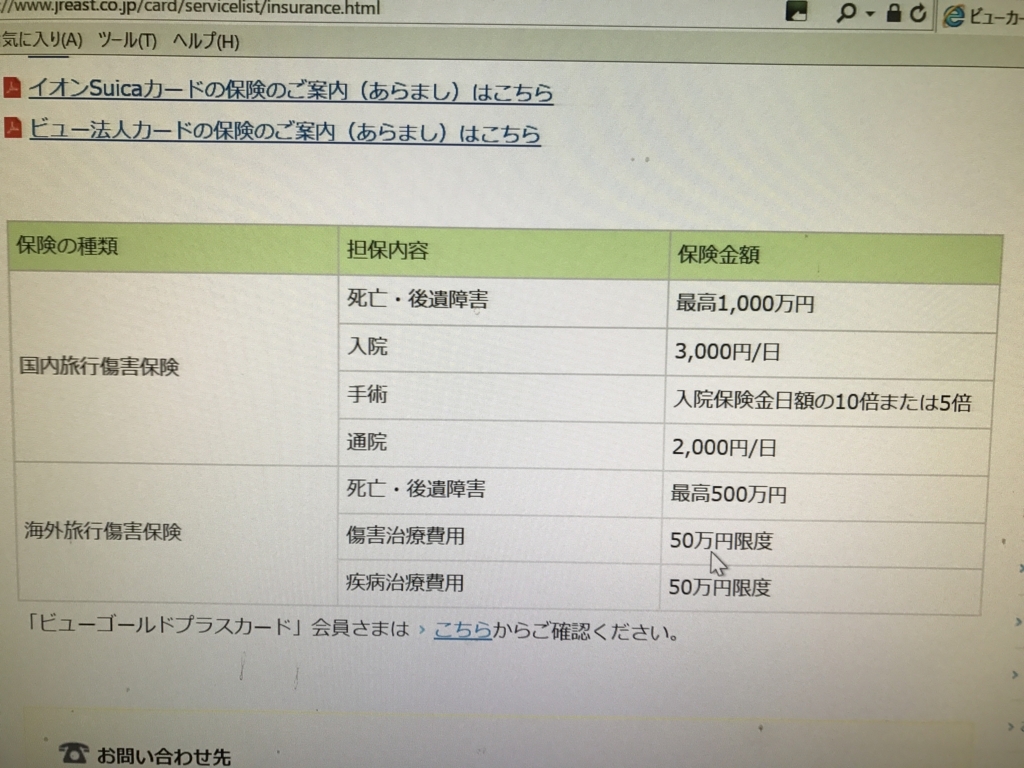Click the 入院 coverage cell
The width and height of the screenshot is (1024, 768).
502,349
